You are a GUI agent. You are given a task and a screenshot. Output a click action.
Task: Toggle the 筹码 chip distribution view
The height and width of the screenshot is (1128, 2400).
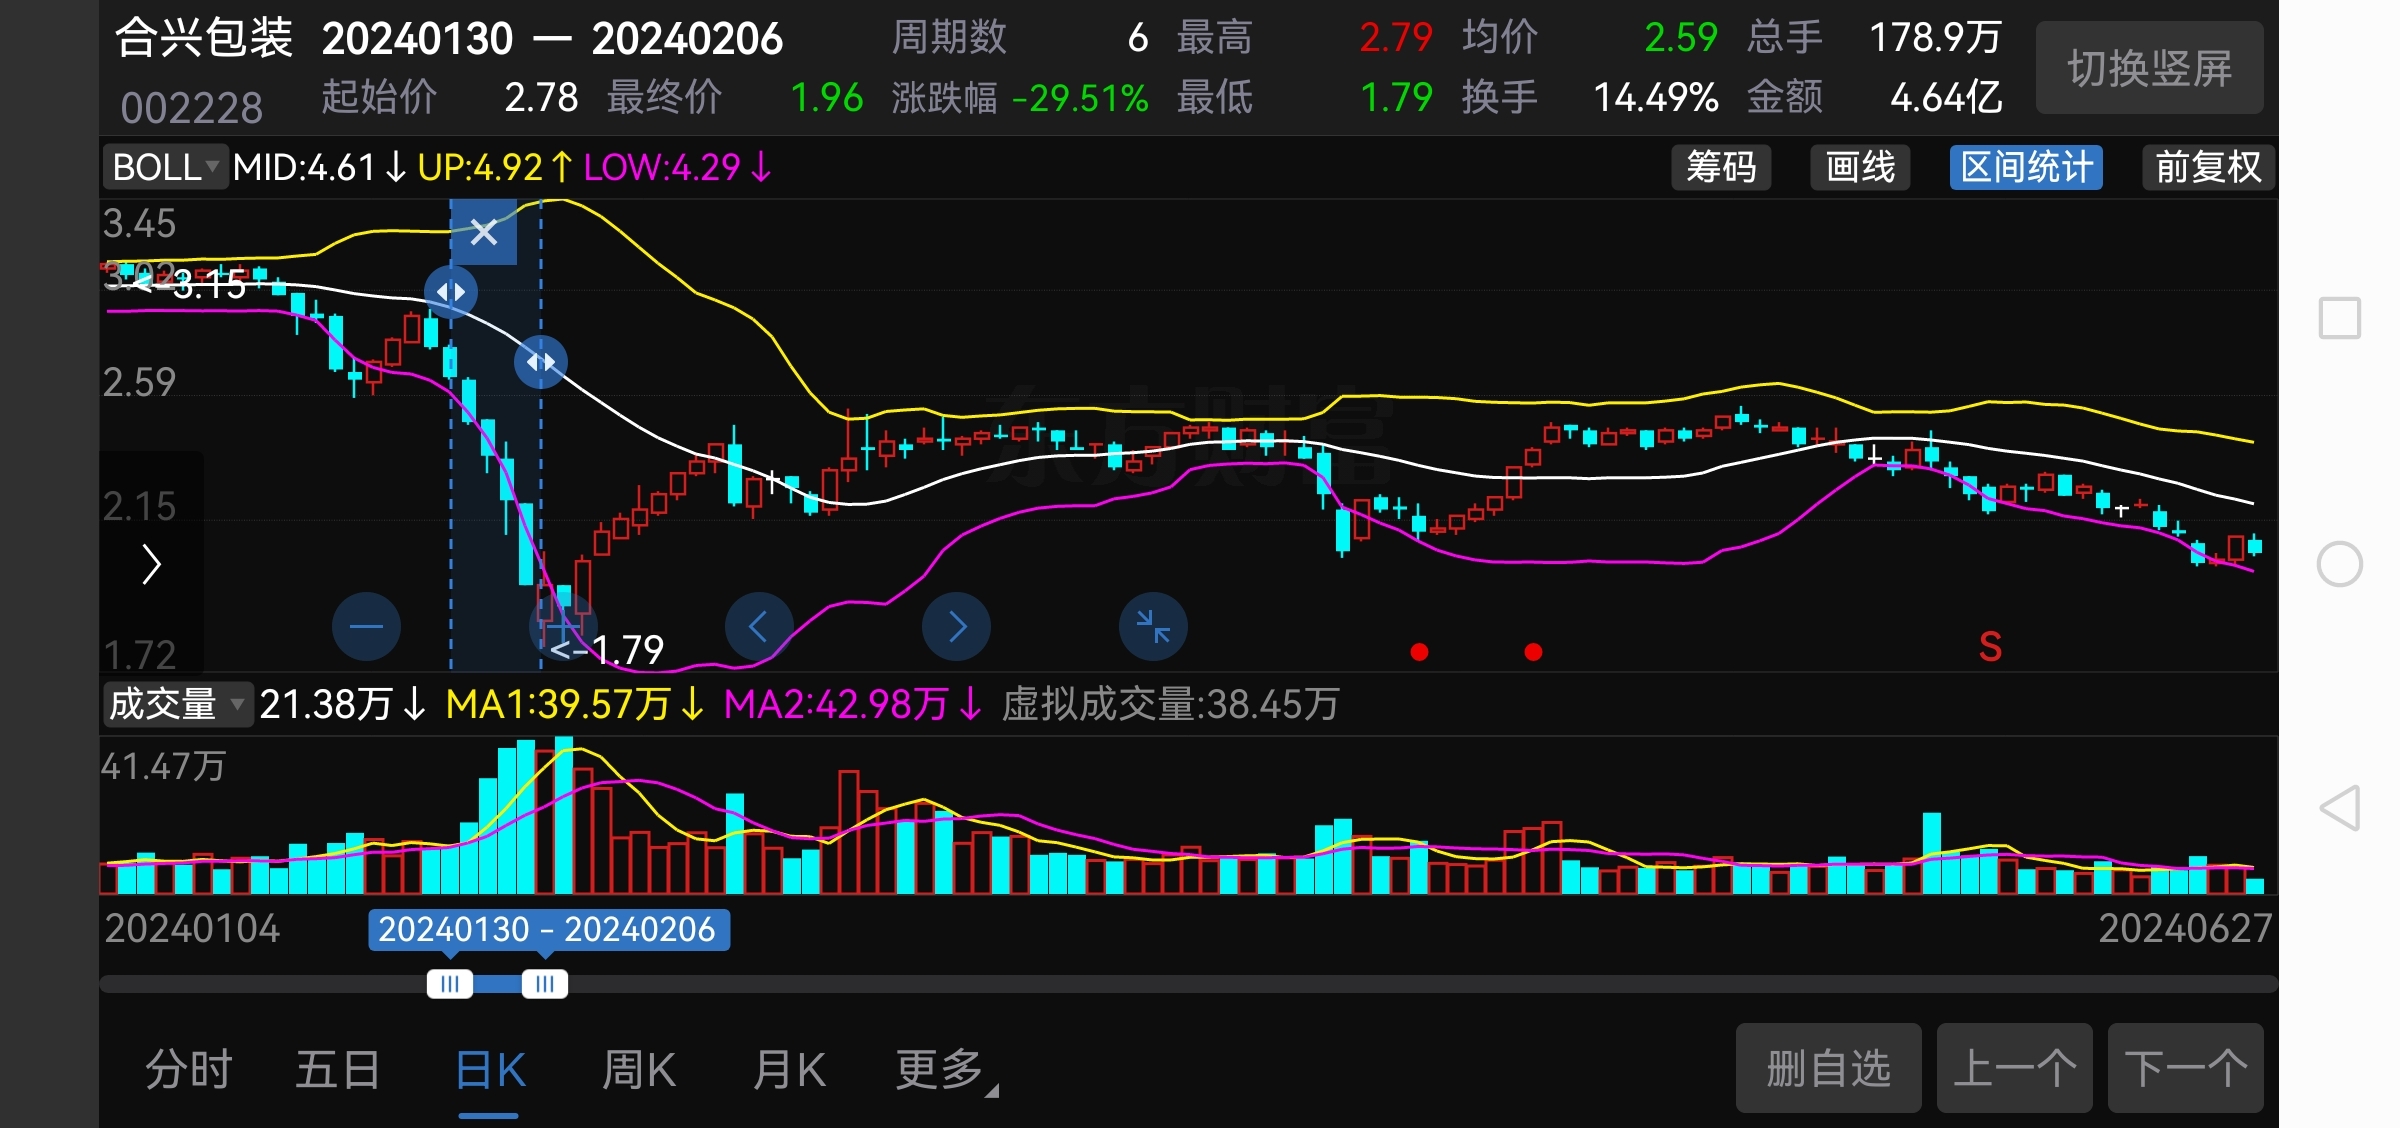1721,167
